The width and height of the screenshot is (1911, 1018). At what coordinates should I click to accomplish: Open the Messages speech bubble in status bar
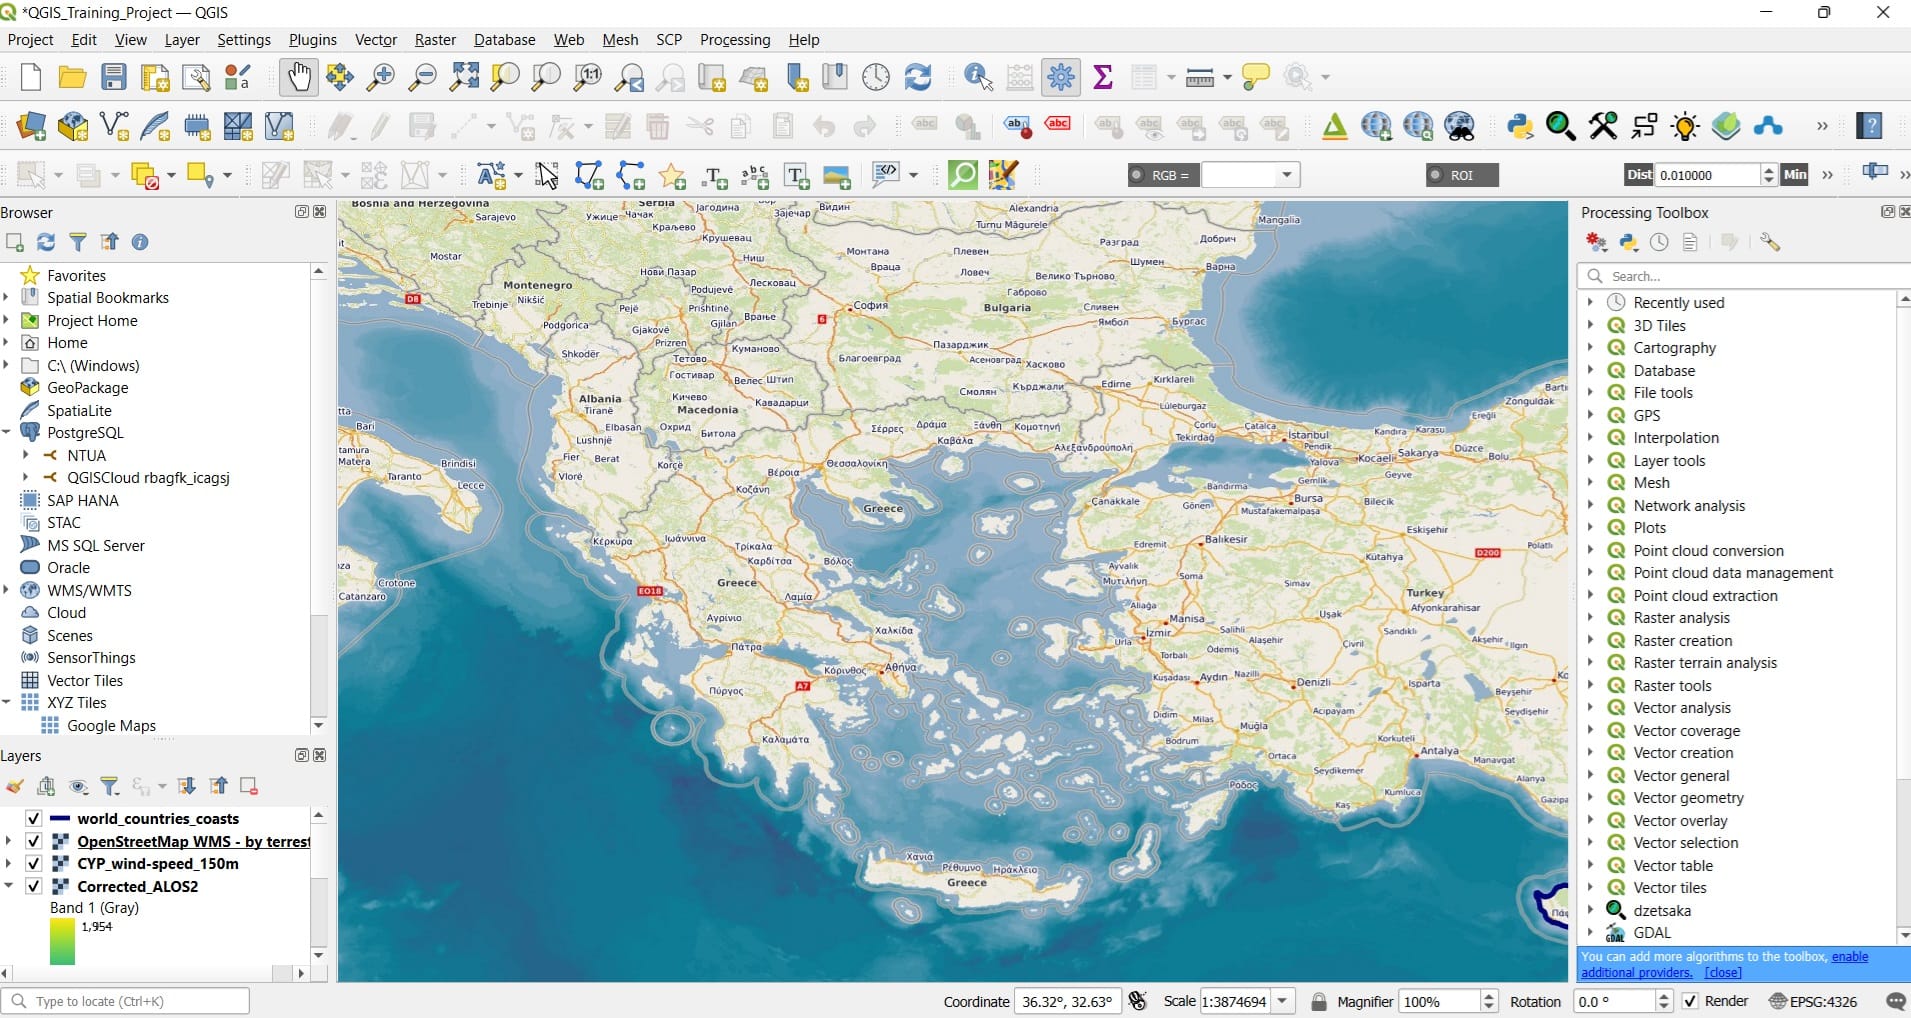[1895, 1001]
